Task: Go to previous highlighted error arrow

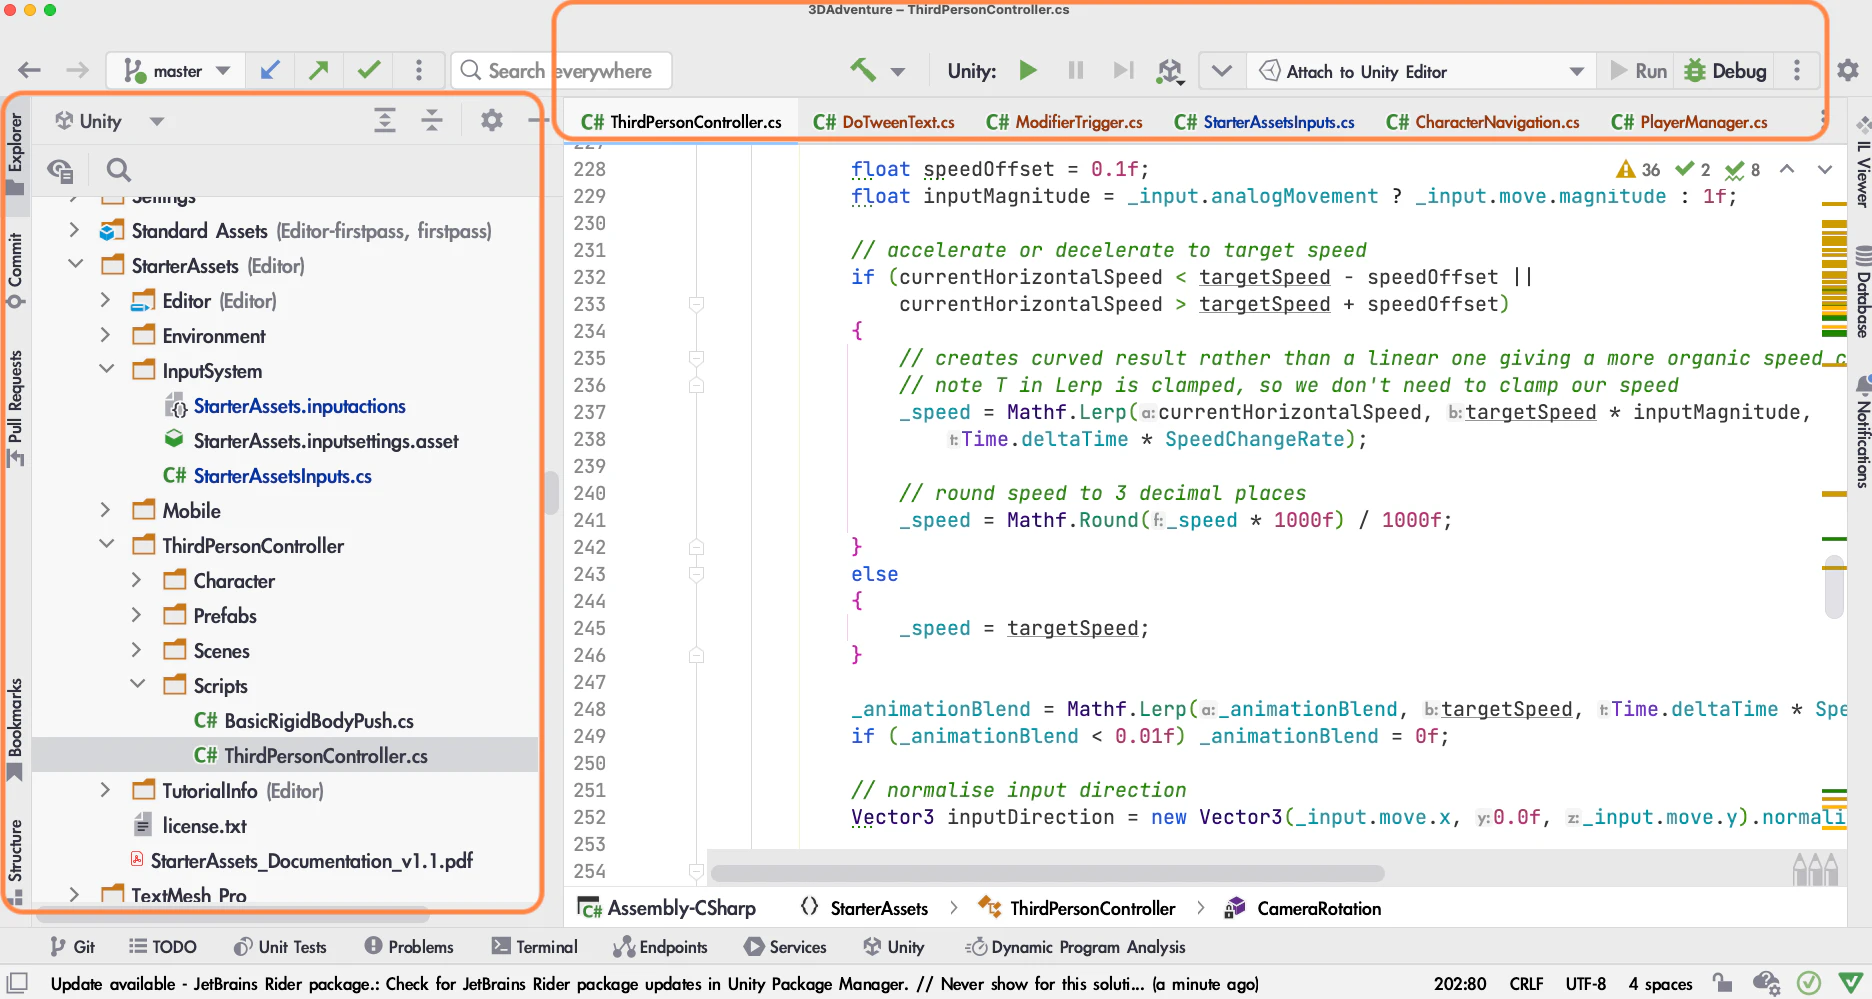Action: tap(1787, 169)
